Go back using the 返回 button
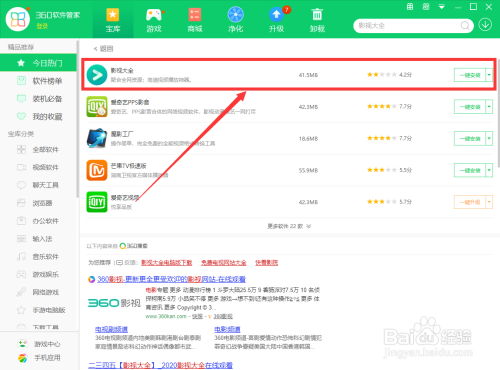This screenshot has width=500, height=370. [103, 49]
